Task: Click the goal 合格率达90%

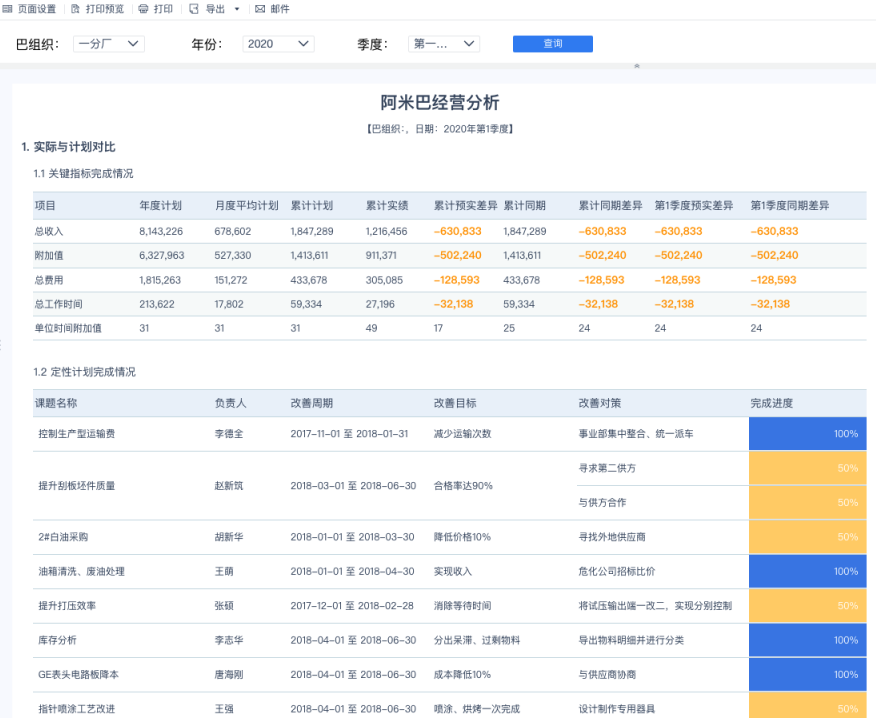Action: click(463, 486)
